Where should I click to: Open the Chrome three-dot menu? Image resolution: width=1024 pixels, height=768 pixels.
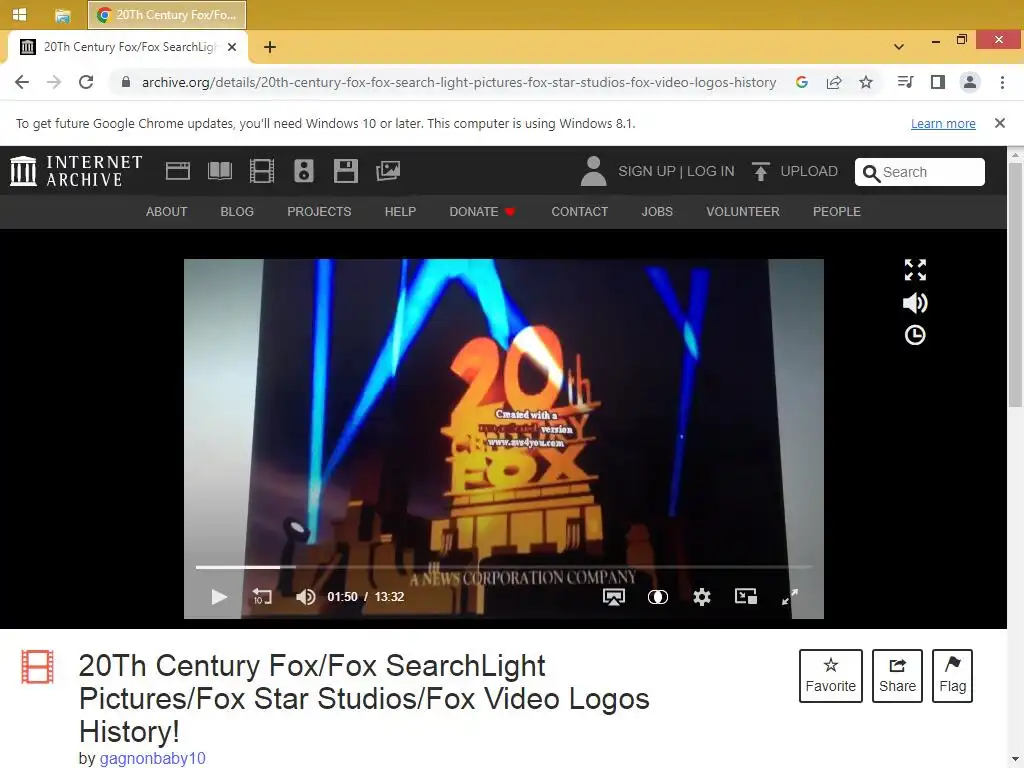click(x=1002, y=82)
